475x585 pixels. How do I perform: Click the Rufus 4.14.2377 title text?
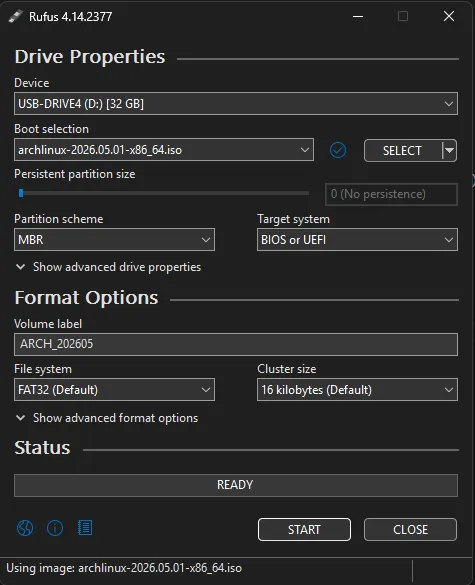point(71,17)
